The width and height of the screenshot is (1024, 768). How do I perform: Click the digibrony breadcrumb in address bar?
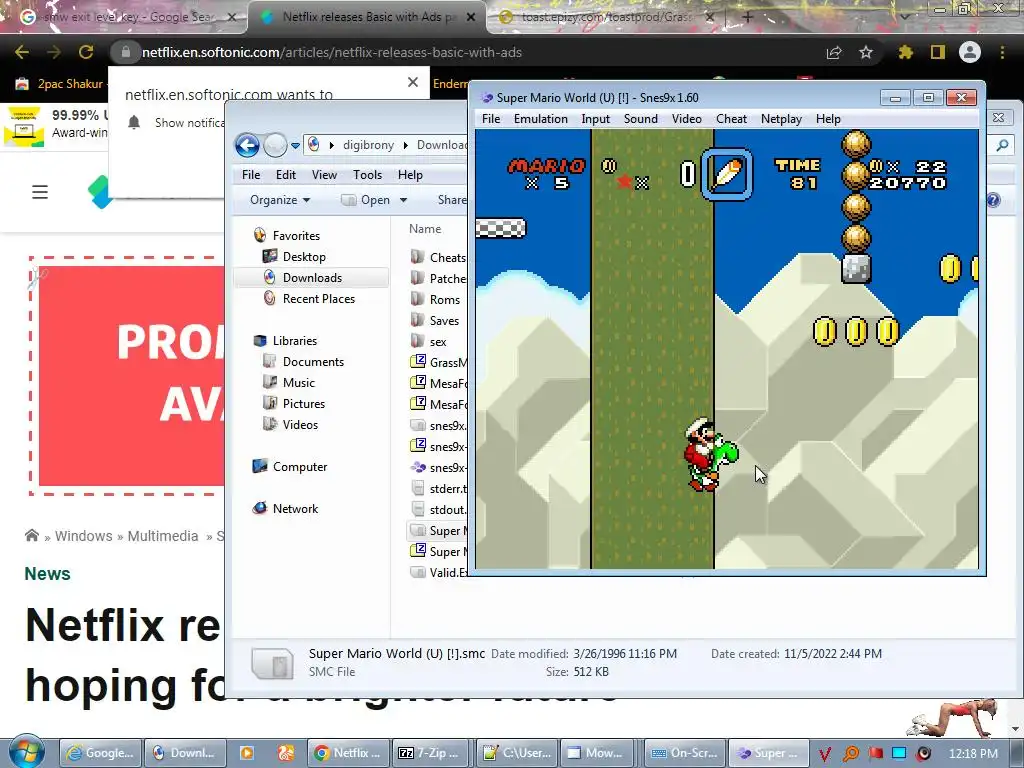368,145
